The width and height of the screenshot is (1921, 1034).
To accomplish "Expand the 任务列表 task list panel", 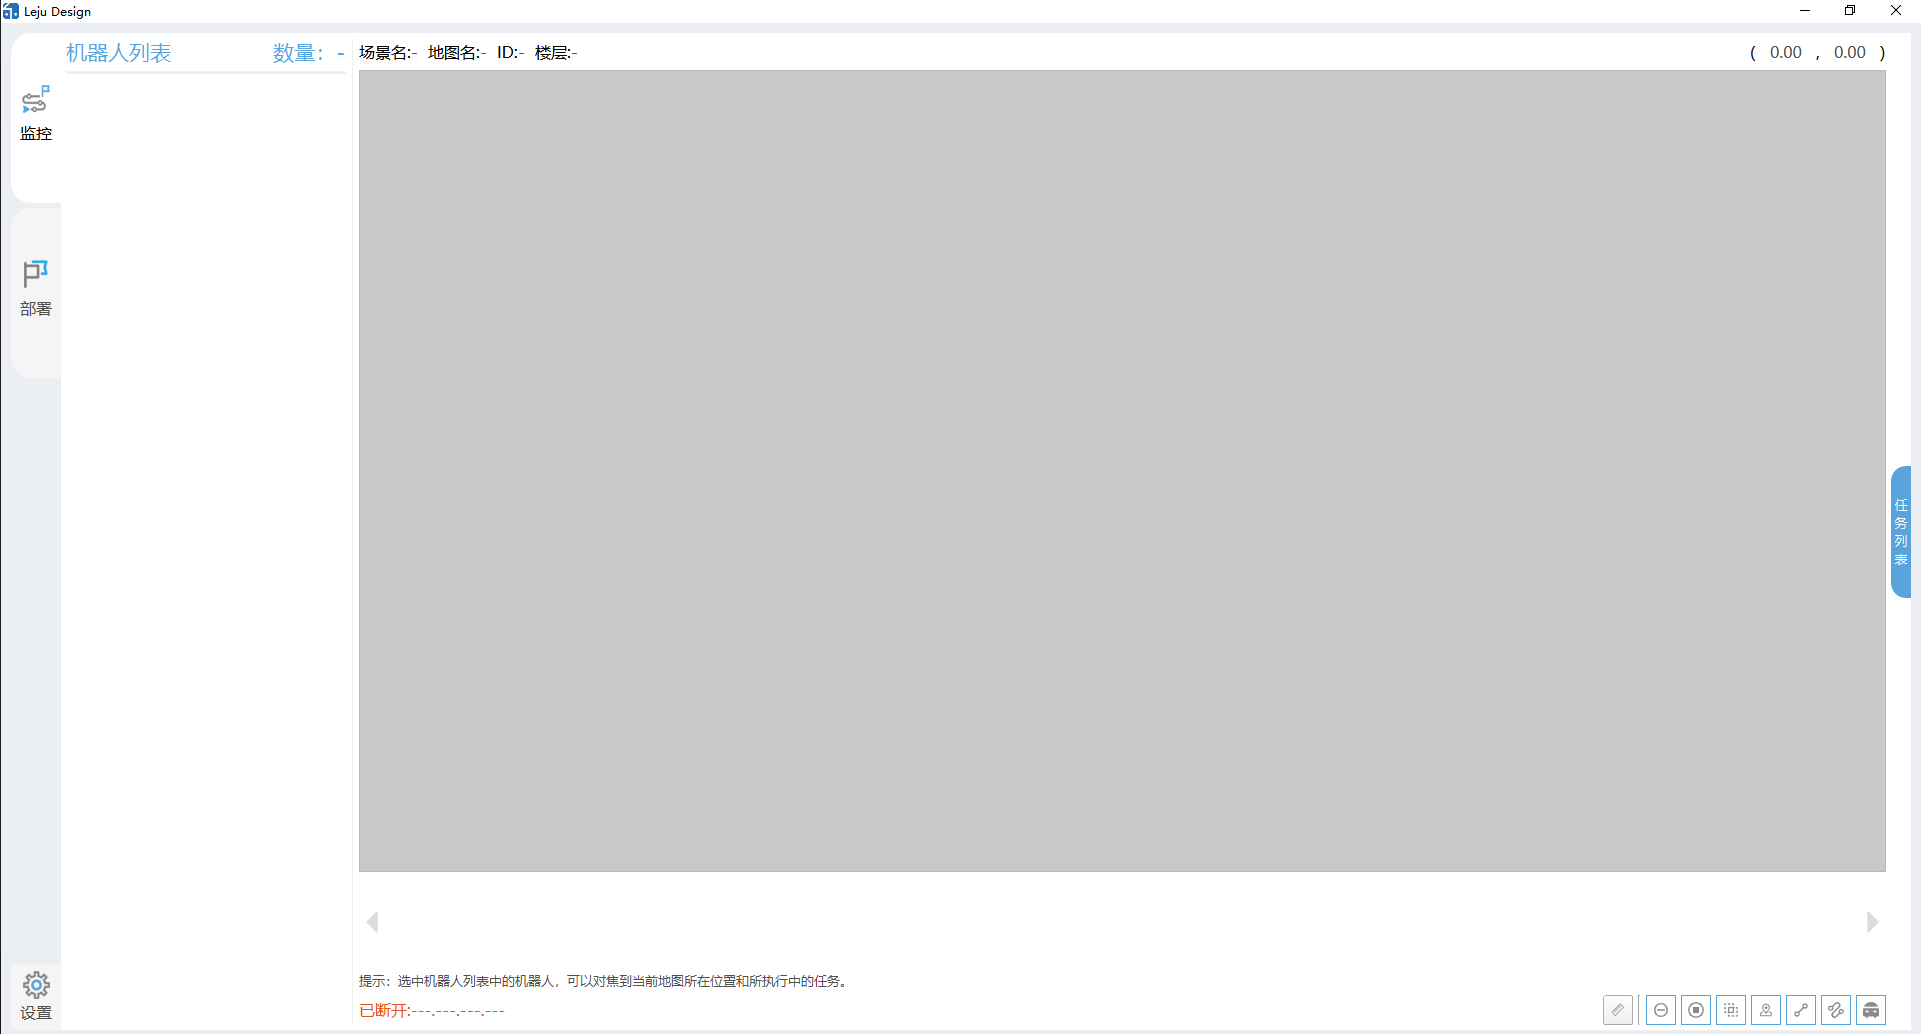I will coord(1900,532).
